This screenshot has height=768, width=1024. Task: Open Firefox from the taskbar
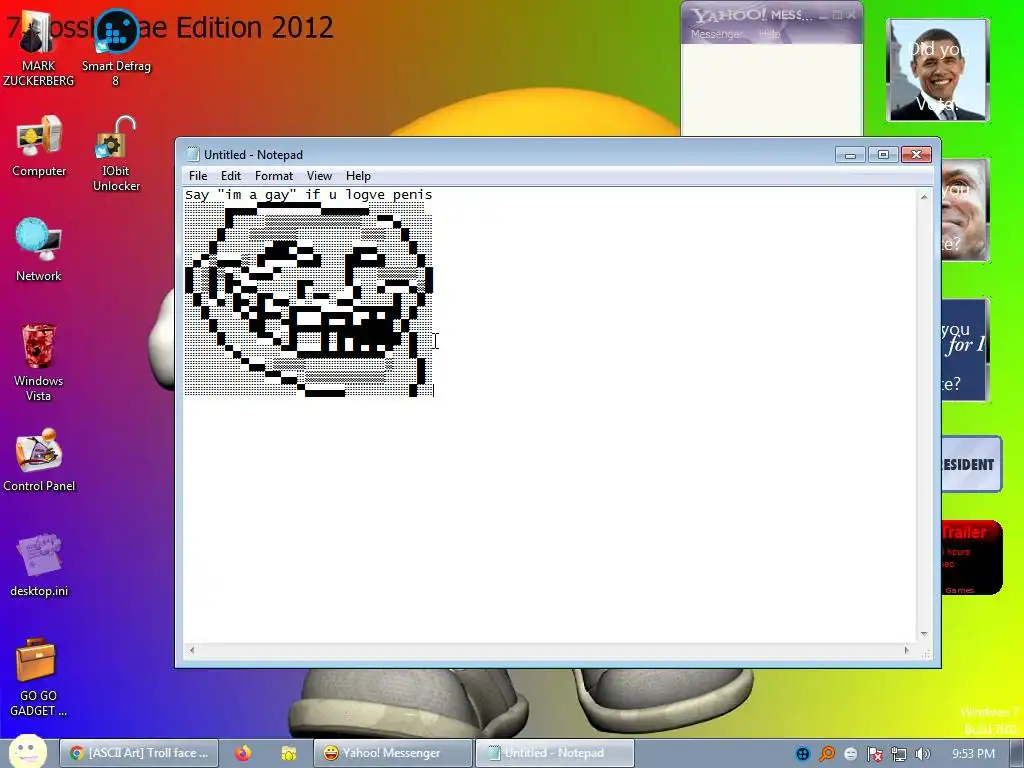click(x=243, y=753)
